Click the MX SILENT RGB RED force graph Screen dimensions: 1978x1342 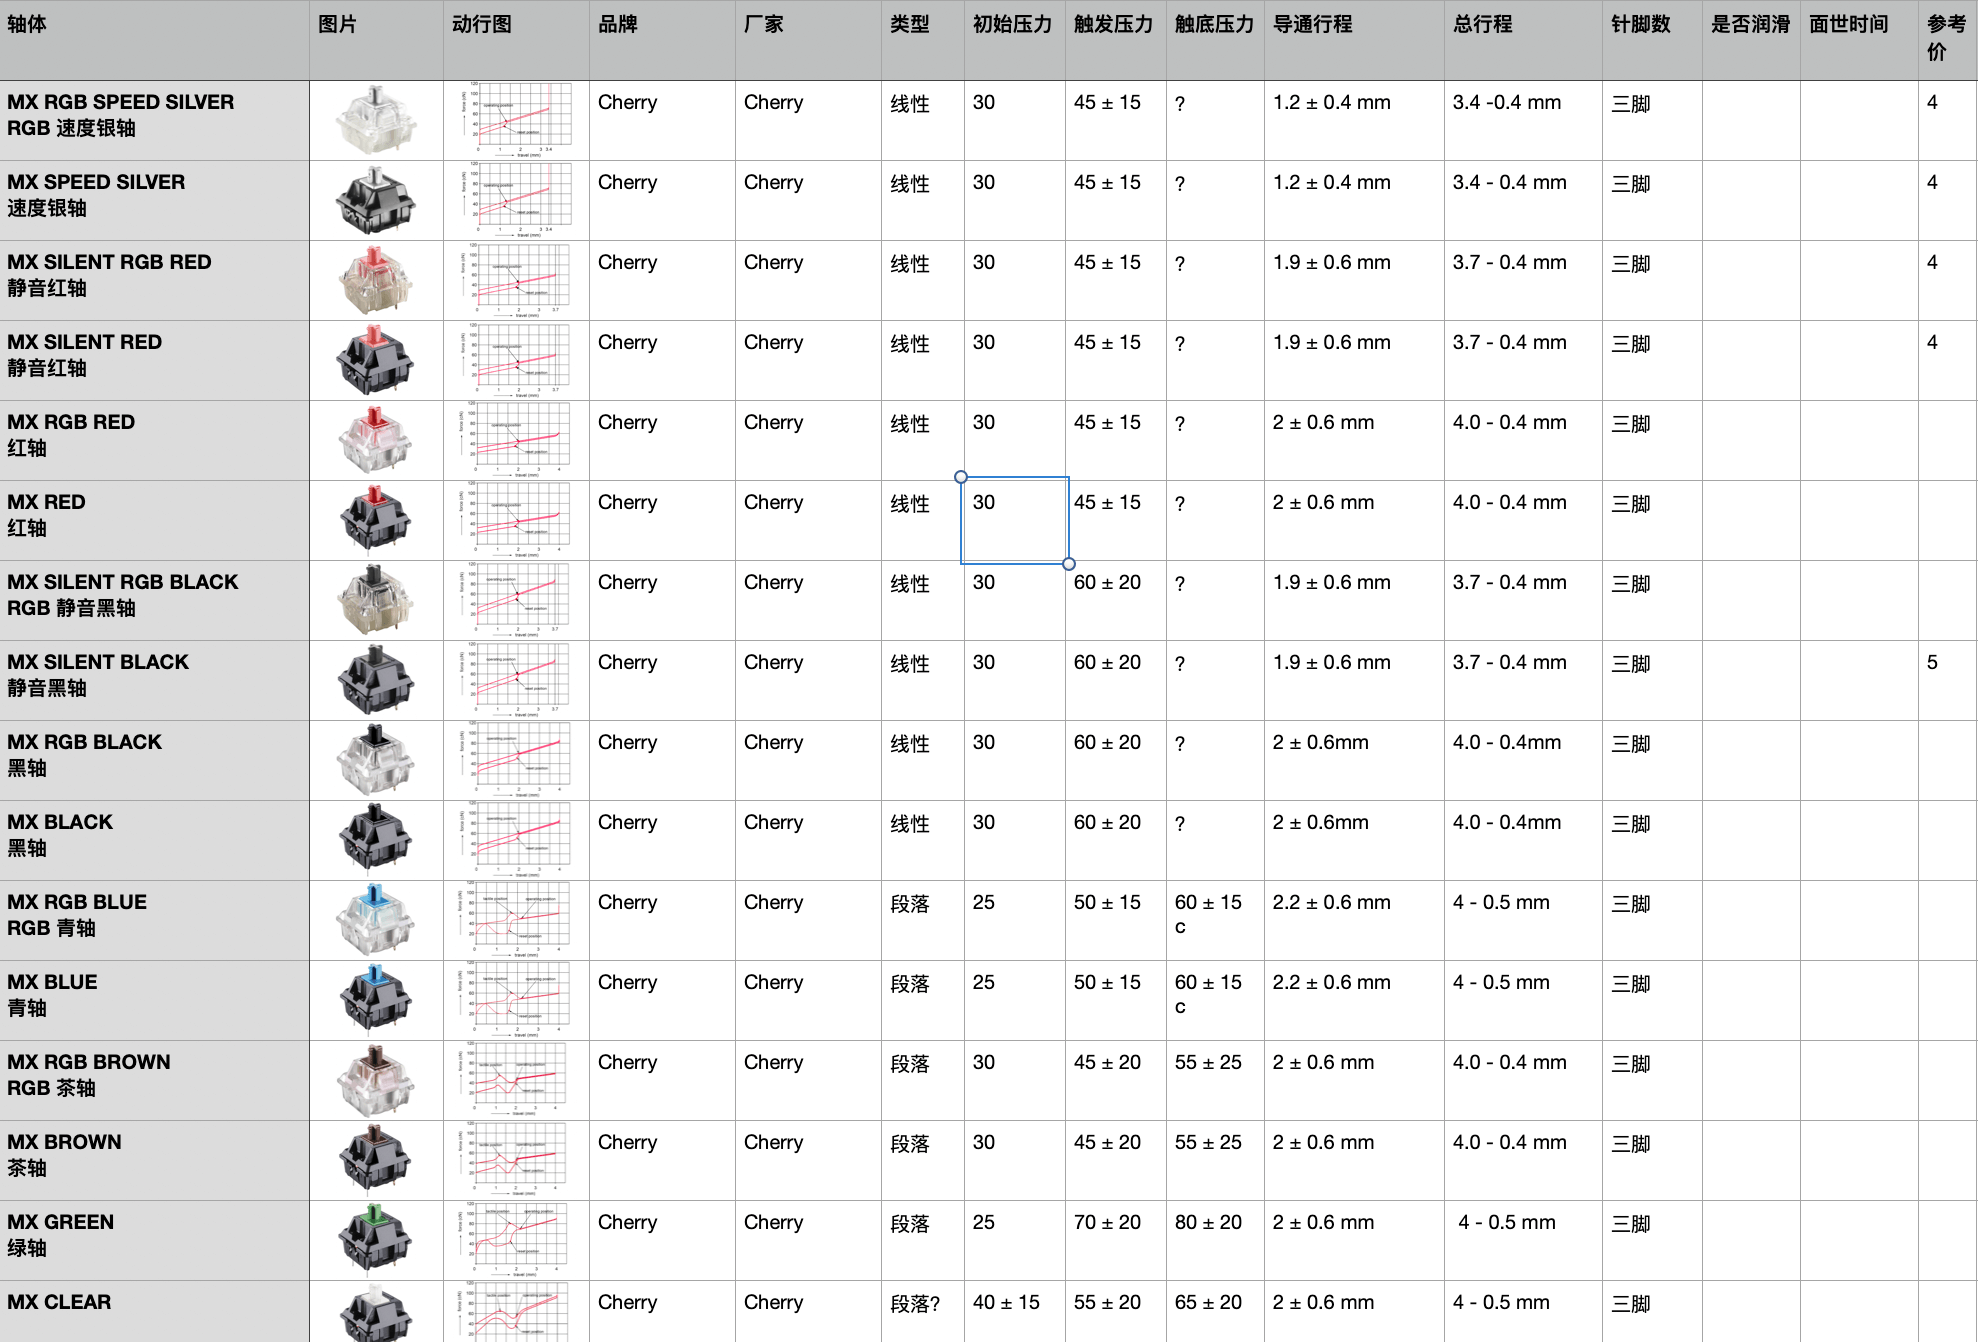(515, 280)
